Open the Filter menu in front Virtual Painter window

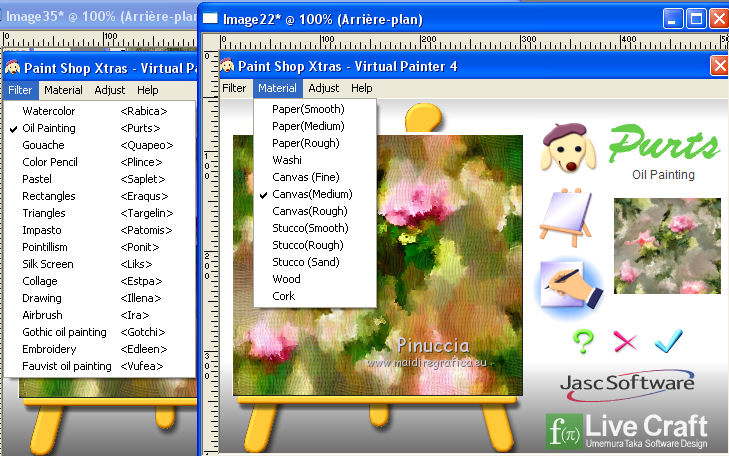[234, 88]
